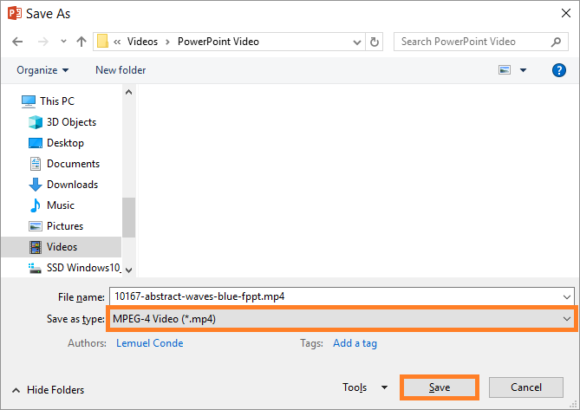Navigate up one folder level
Viewport: 580px width, 410px height.
tap(81, 41)
